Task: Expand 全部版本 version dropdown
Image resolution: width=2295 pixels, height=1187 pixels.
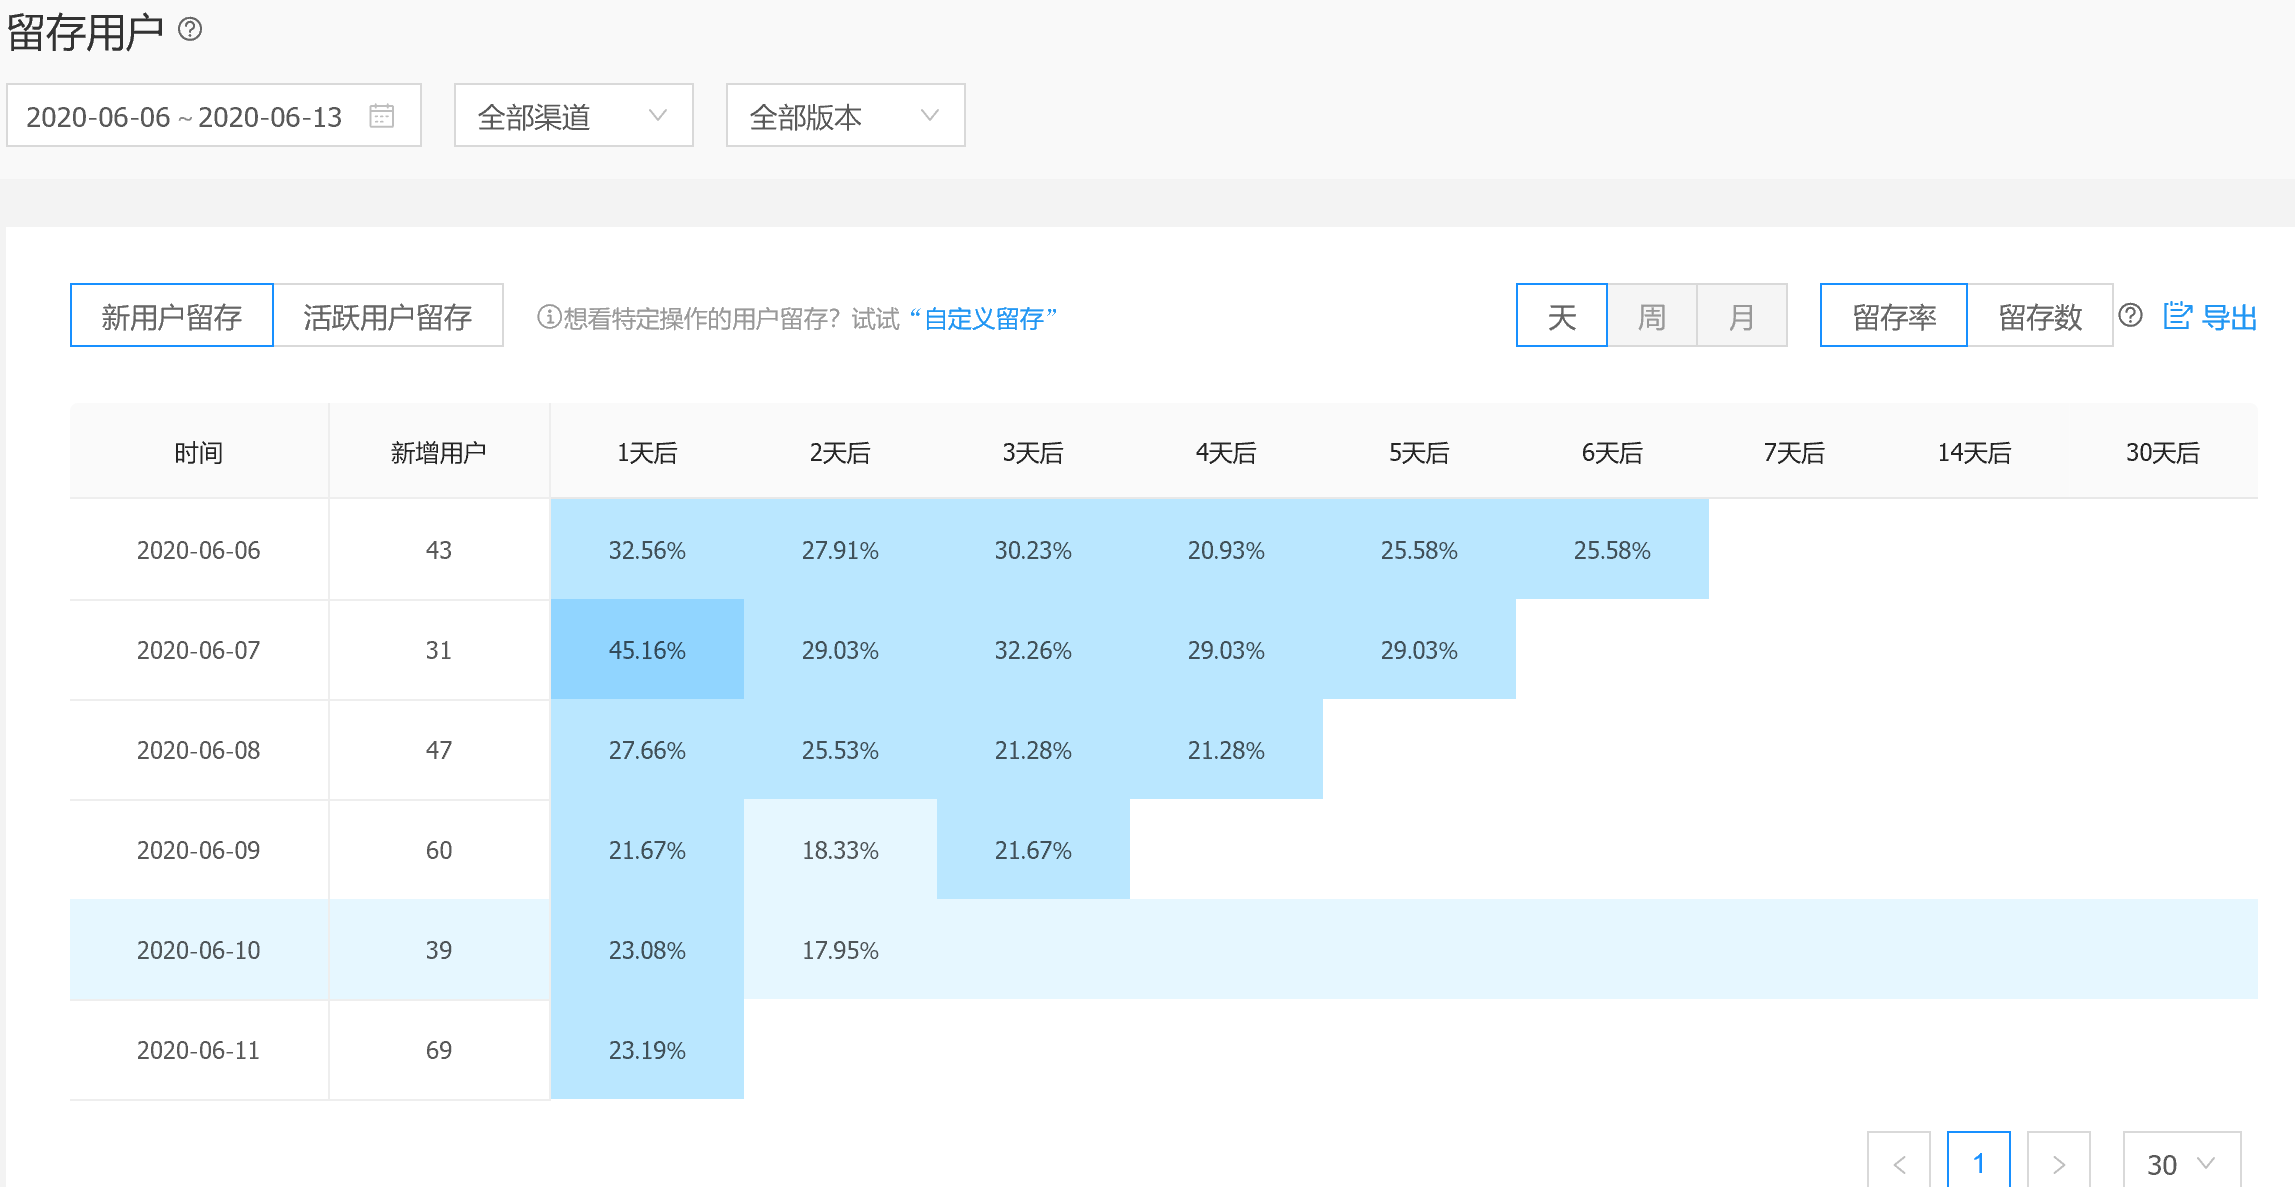Action: click(x=845, y=116)
